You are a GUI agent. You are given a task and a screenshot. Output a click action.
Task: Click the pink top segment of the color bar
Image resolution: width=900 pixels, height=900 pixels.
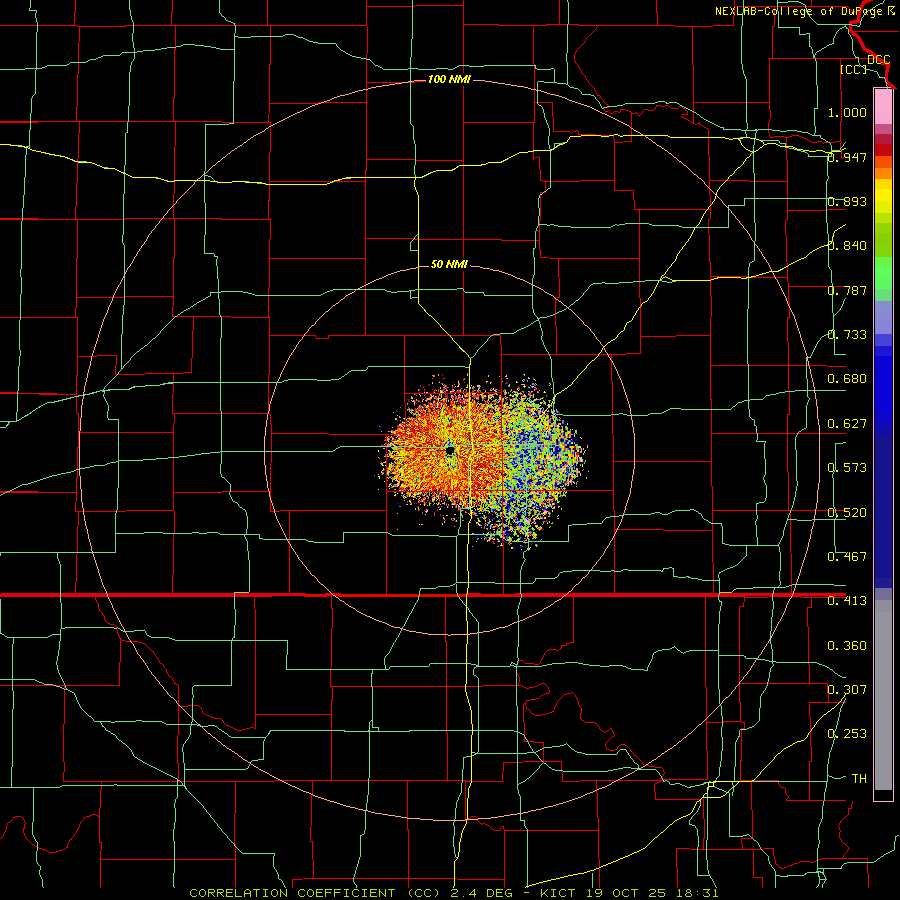[x=883, y=107]
